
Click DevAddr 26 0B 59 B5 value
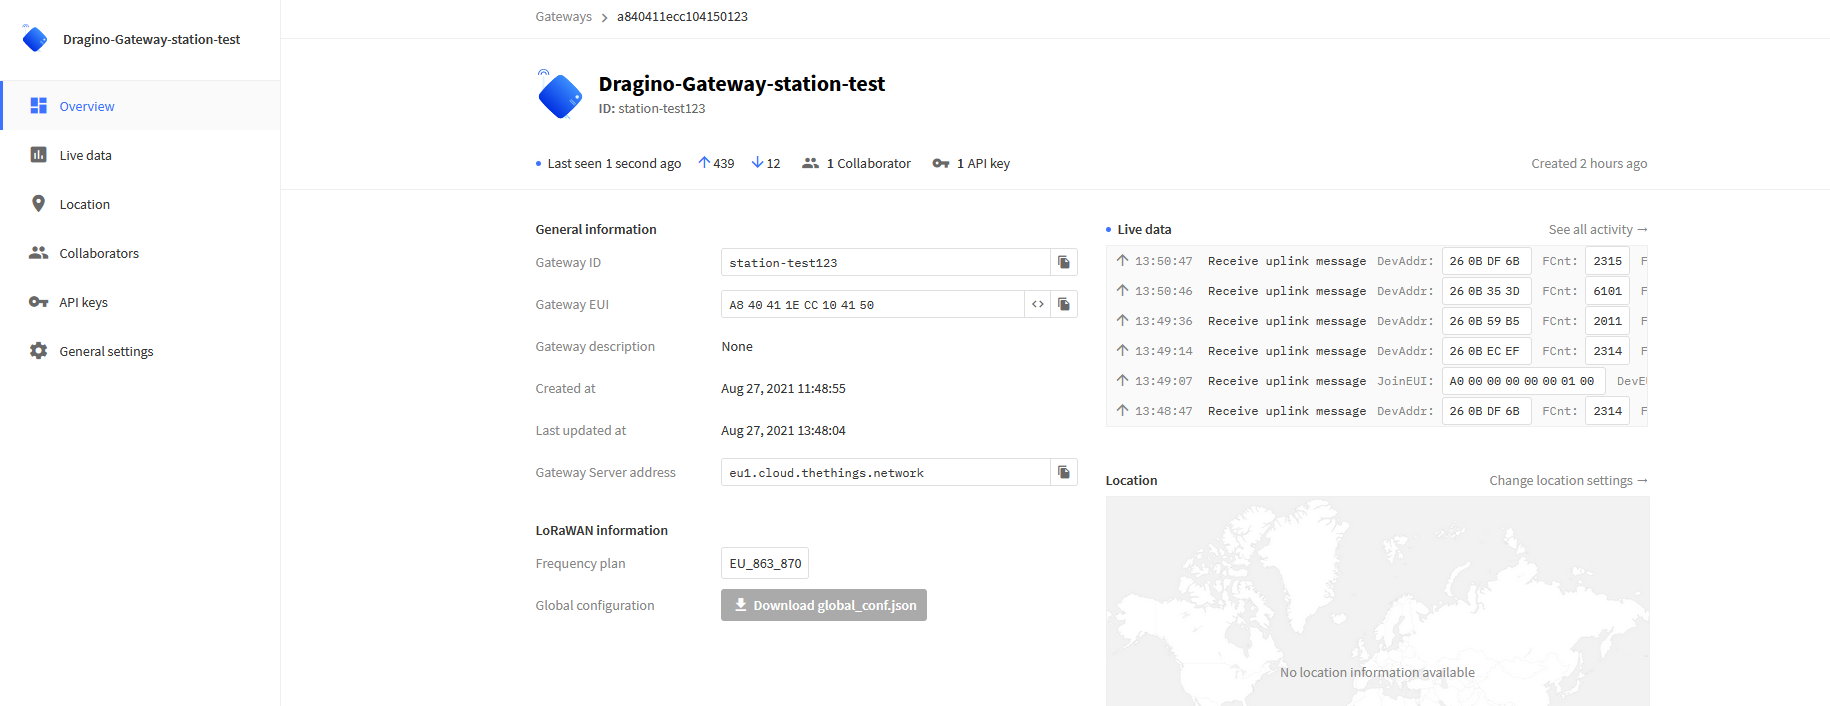(1486, 321)
